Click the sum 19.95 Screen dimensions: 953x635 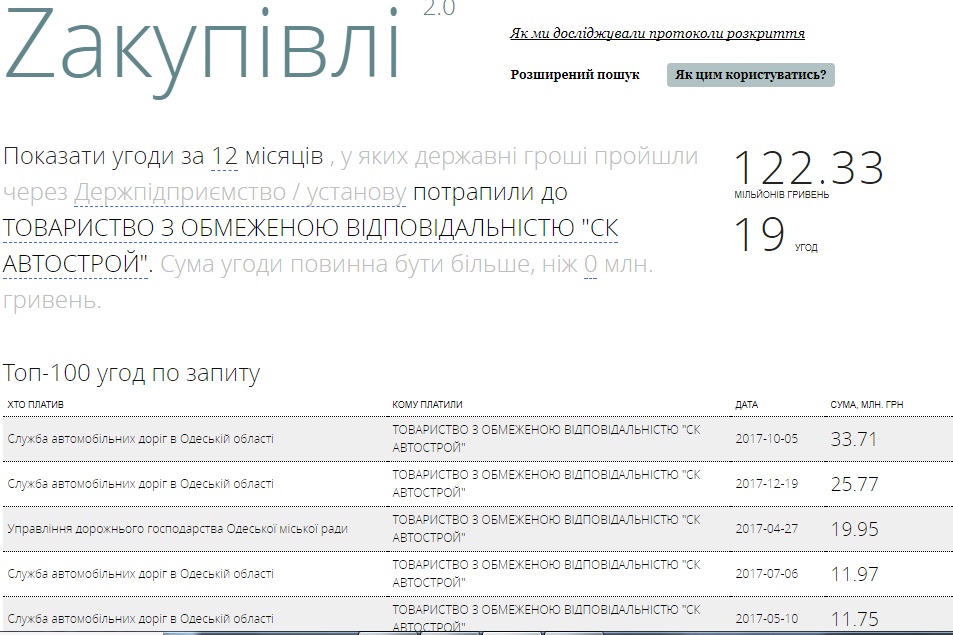[854, 529]
